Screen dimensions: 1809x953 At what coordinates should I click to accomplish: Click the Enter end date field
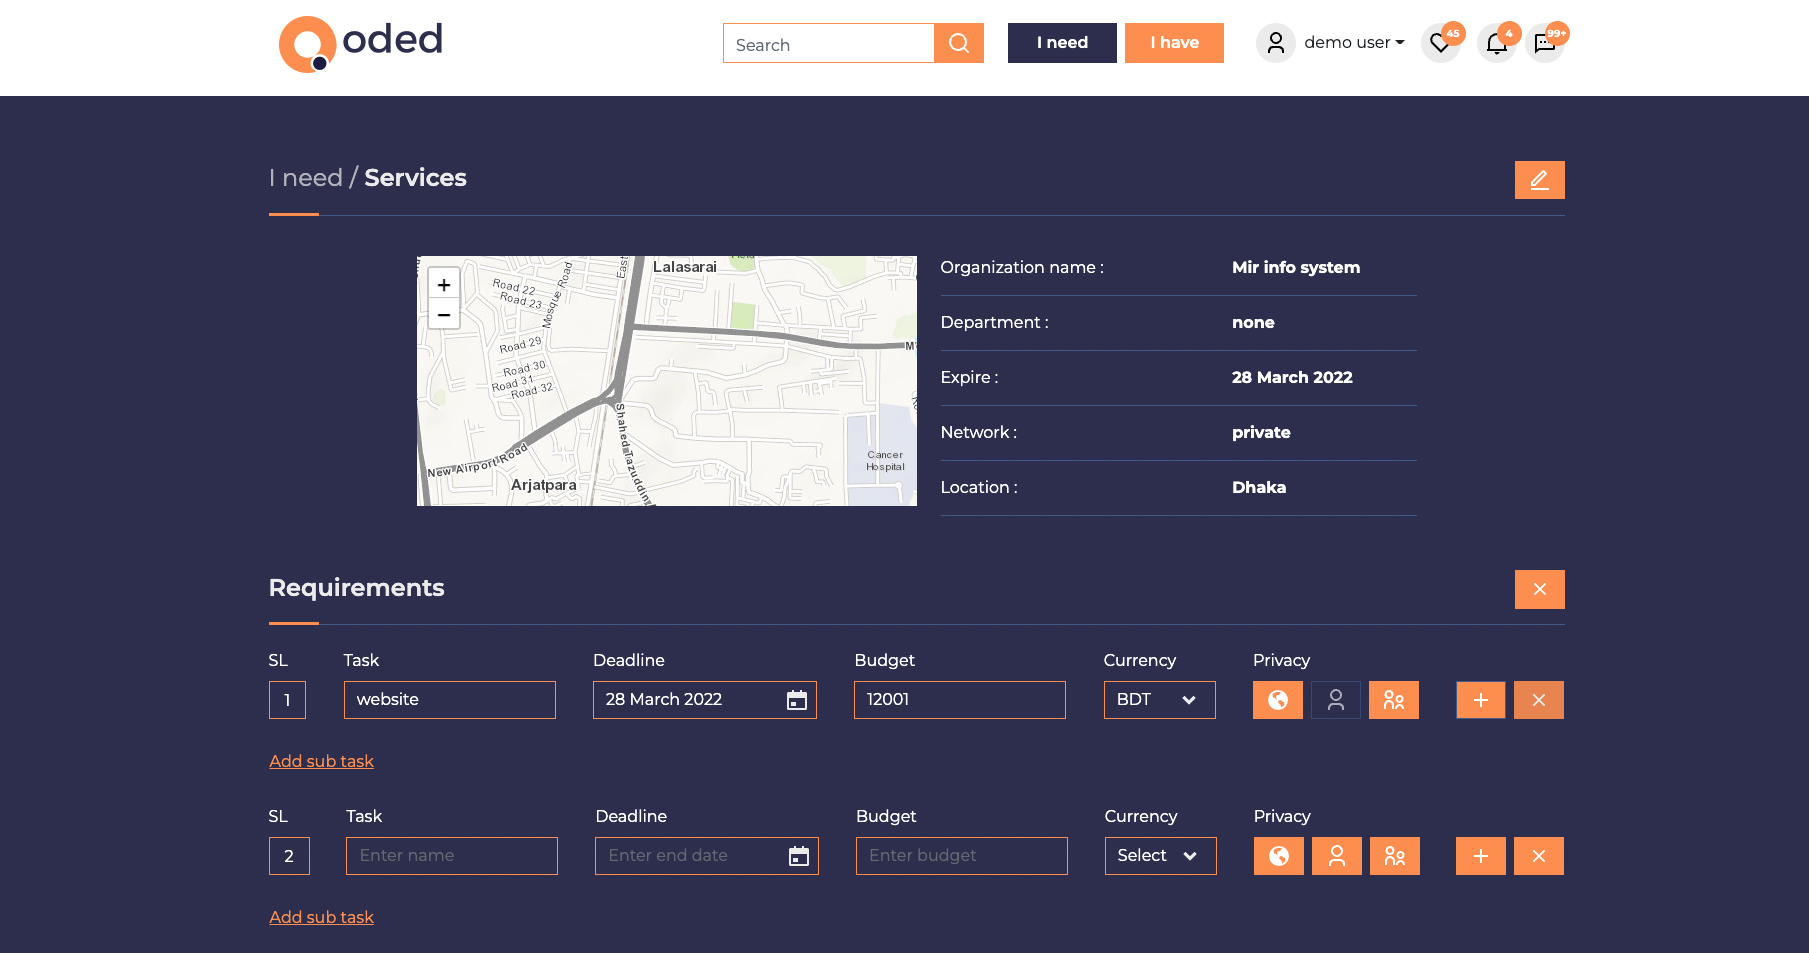tap(707, 856)
